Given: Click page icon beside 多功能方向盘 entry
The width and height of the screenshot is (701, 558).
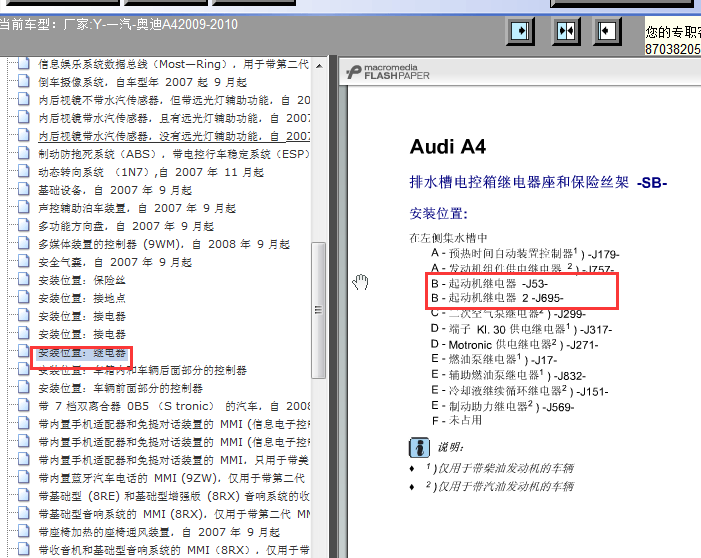Looking at the screenshot, I should click(24, 224).
